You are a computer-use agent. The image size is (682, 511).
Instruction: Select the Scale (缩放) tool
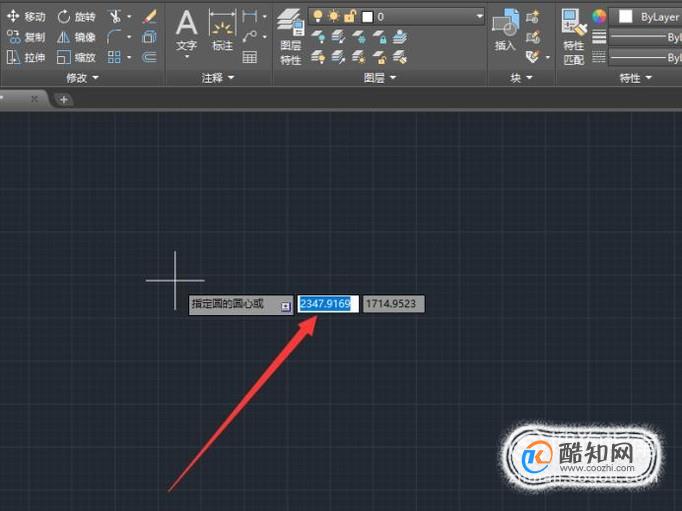[x=76, y=57]
